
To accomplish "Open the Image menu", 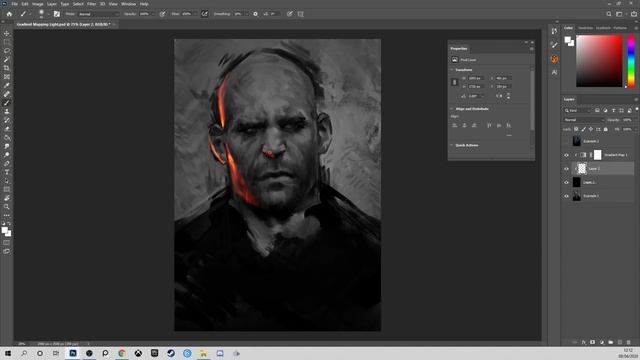I will [38, 4].
